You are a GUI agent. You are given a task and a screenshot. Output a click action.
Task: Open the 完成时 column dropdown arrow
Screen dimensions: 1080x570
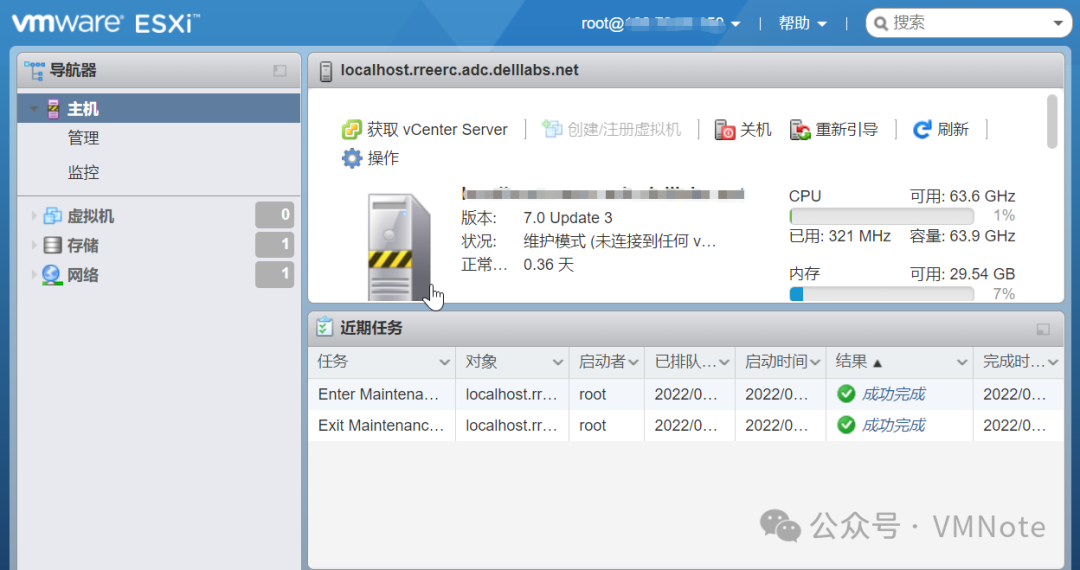(x=1053, y=362)
